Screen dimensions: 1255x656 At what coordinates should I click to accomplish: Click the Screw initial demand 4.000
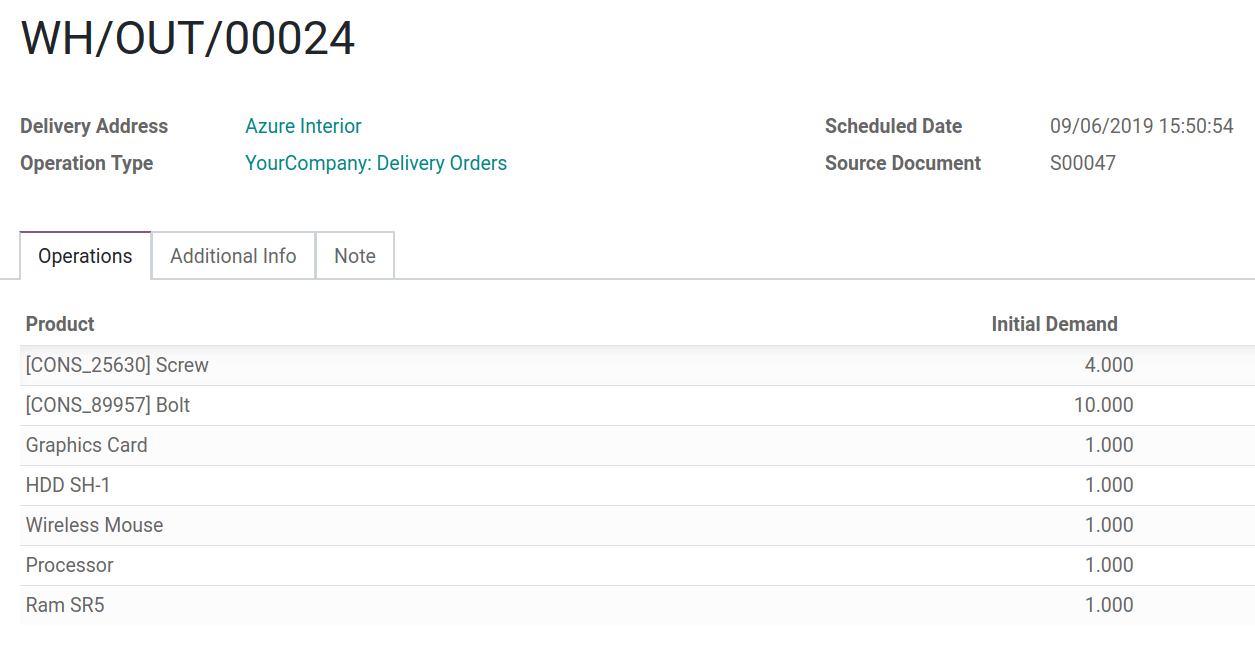1108,365
